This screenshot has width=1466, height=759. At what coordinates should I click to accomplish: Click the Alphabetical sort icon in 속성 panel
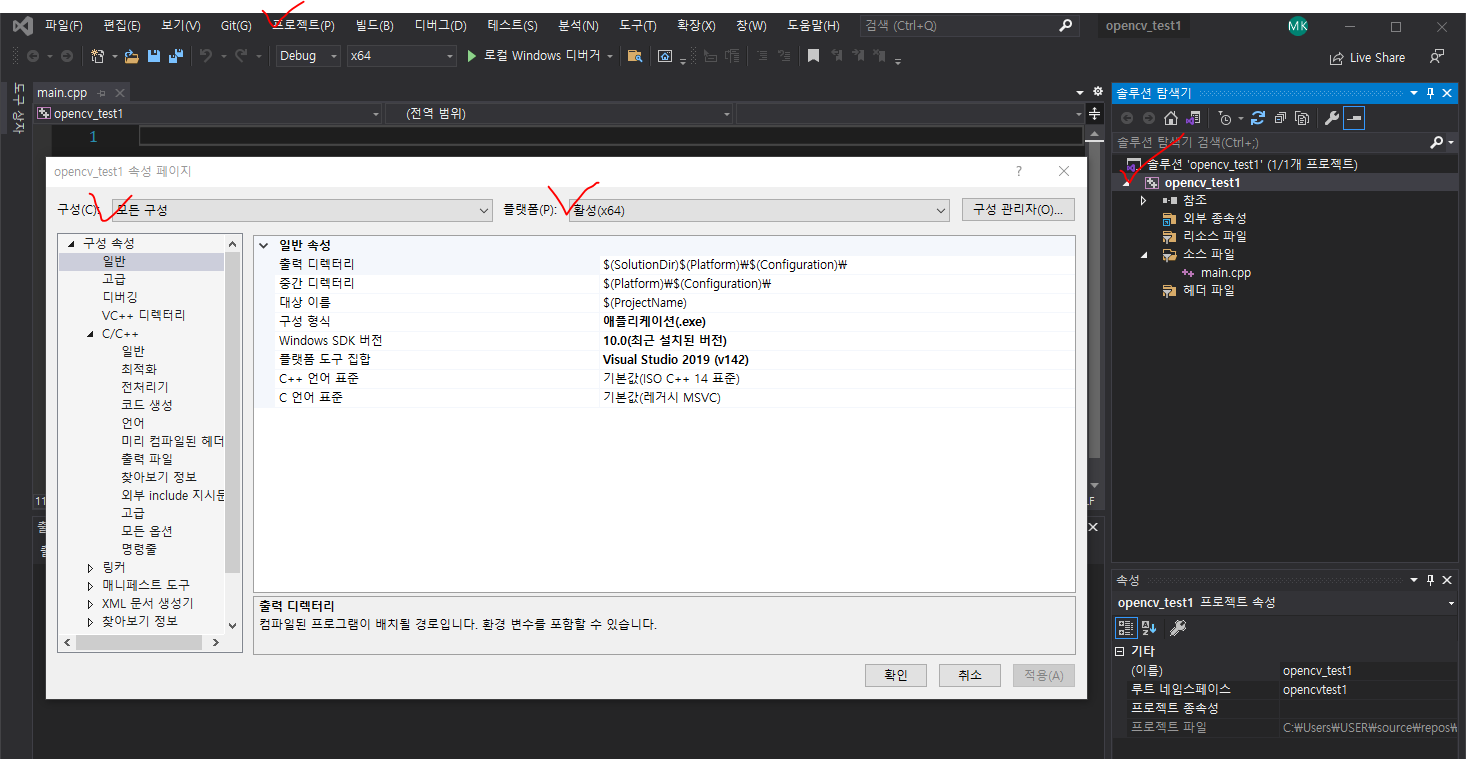(1149, 627)
